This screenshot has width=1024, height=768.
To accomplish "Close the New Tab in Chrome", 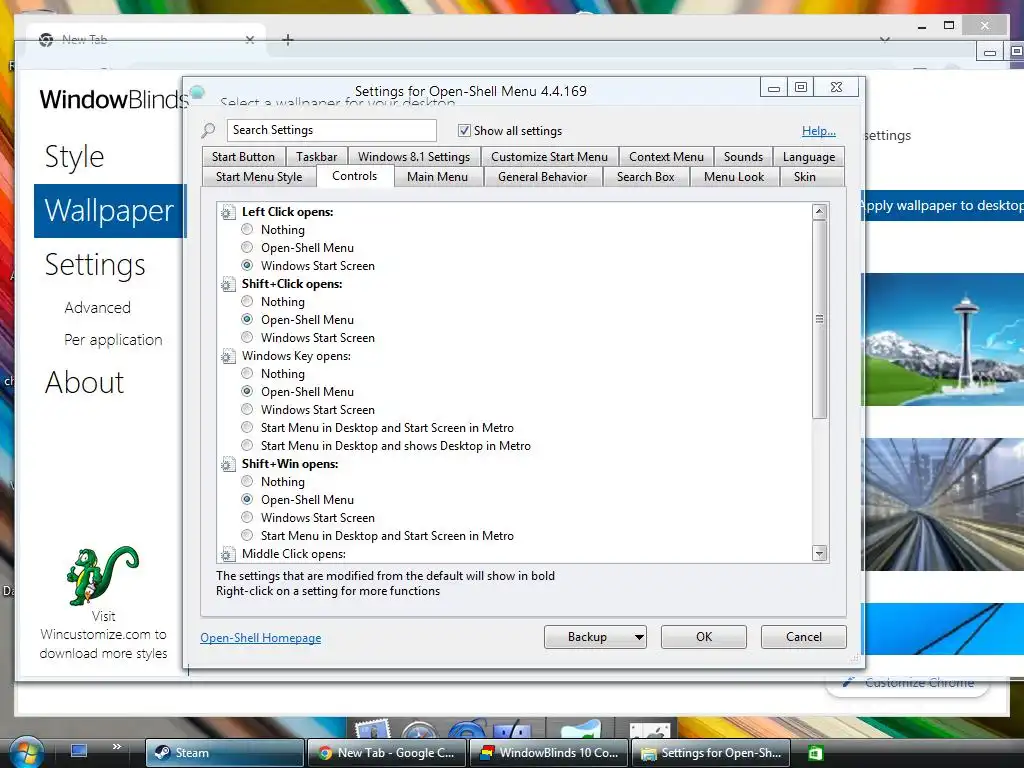I will [x=249, y=40].
